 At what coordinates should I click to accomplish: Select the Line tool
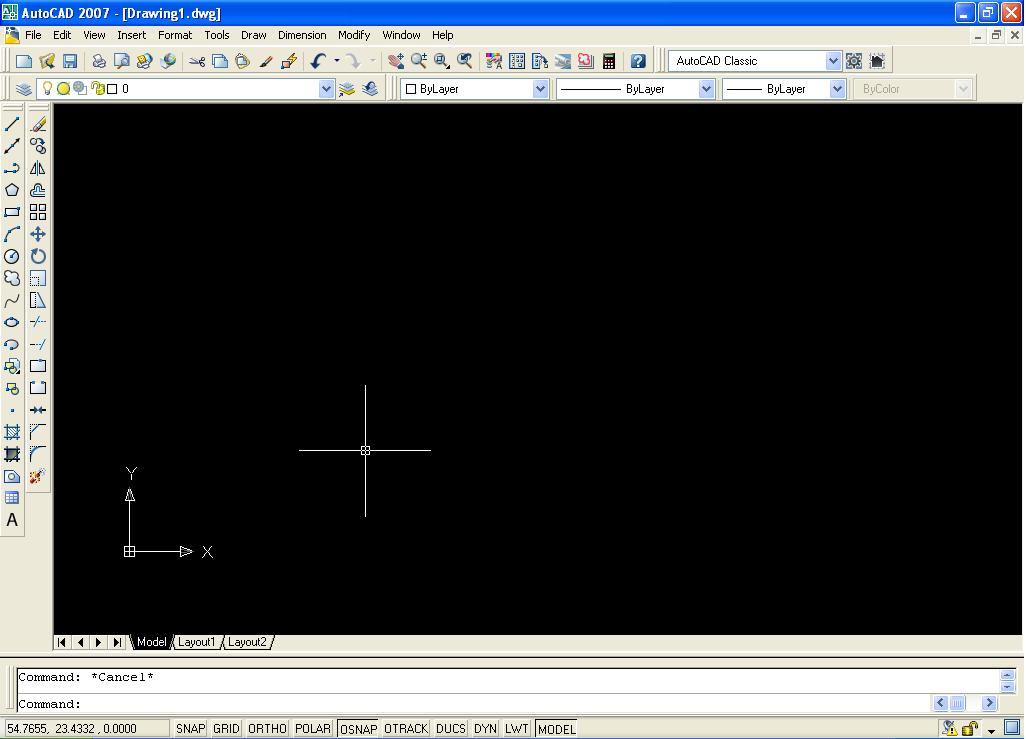click(x=12, y=123)
